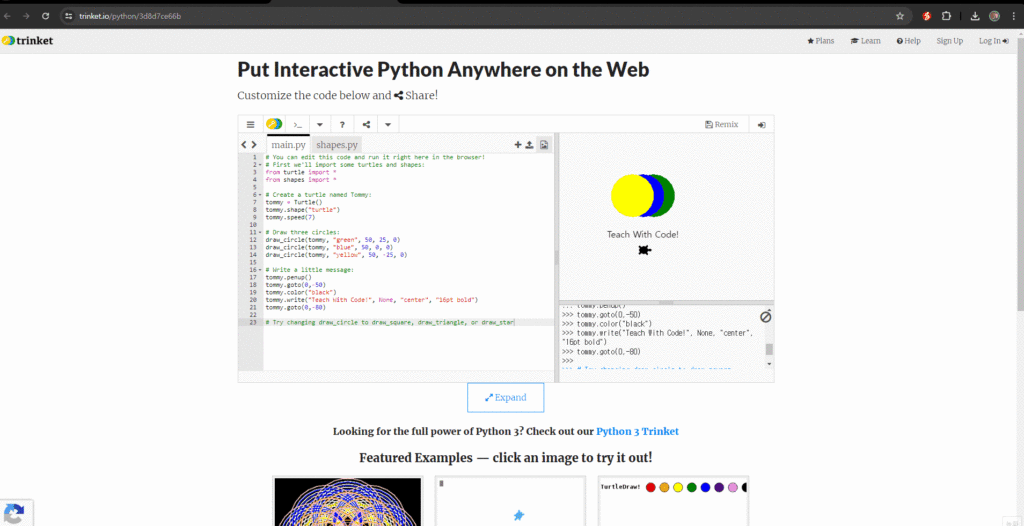Collapse code fold at line 11
This screenshot has height=526, width=1024.
[259, 232]
